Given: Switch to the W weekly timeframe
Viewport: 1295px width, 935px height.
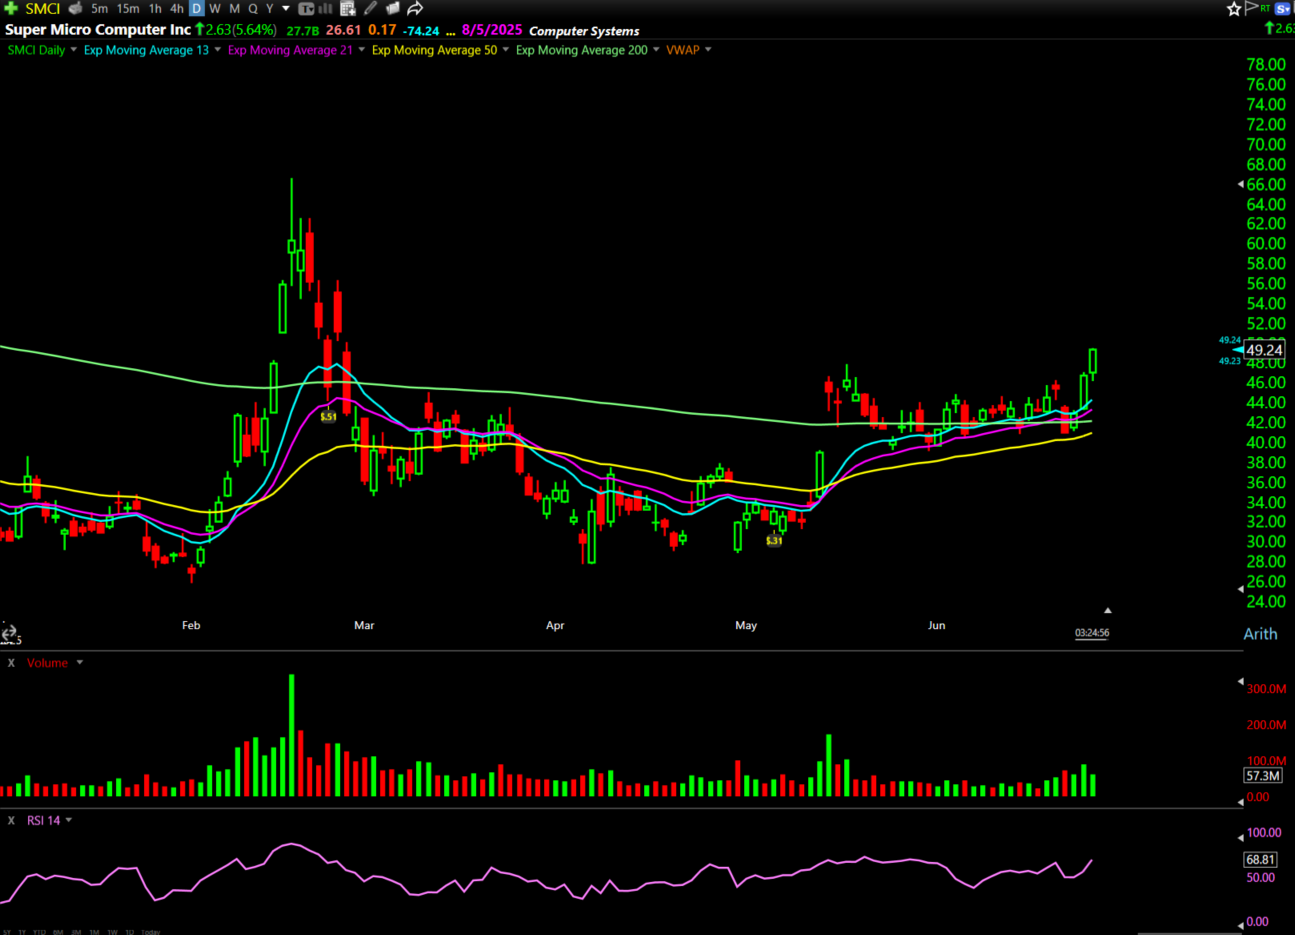Looking at the screenshot, I should point(215,8).
